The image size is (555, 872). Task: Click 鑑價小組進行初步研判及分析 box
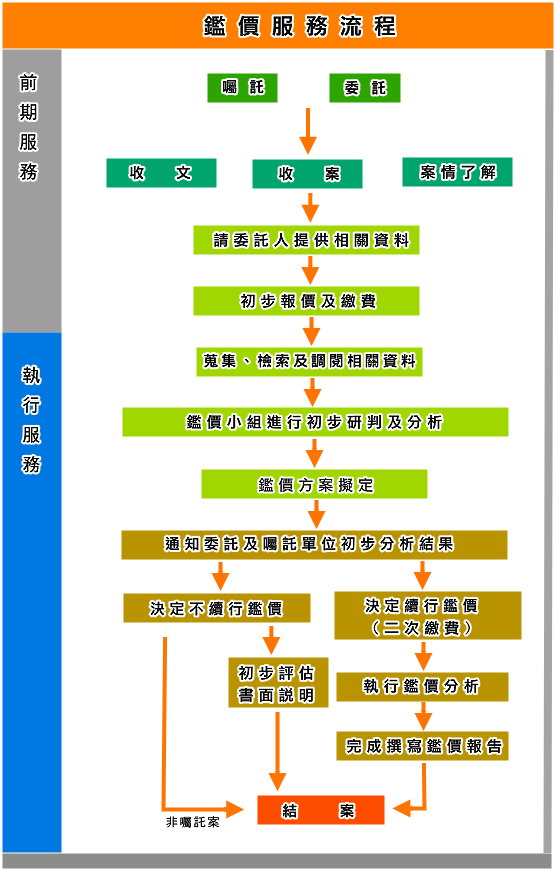315,422
